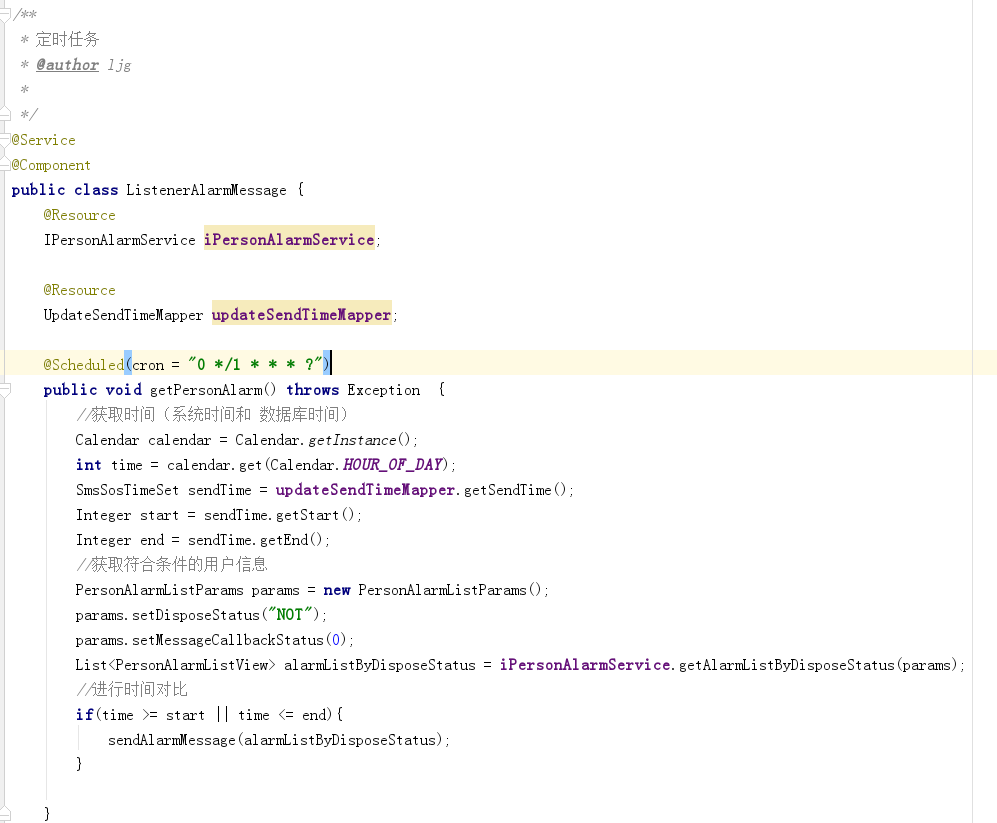The width and height of the screenshot is (997, 823).
Task: Click the @Component annotation
Action: 51,165
